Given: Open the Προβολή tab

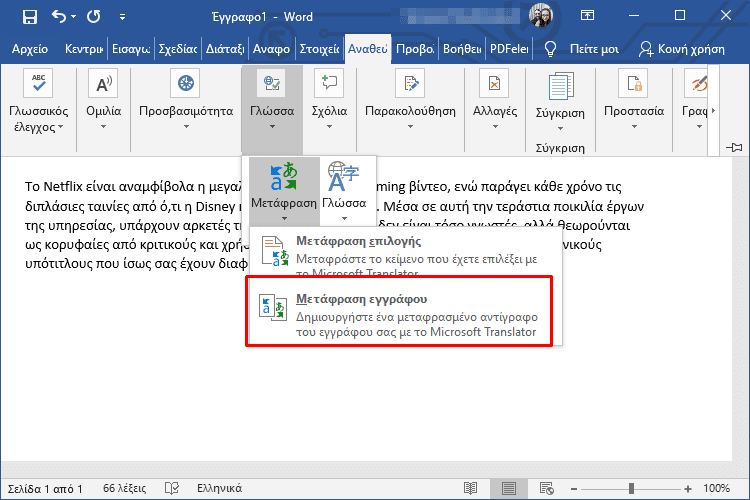Looking at the screenshot, I should [x=415, y=49].
